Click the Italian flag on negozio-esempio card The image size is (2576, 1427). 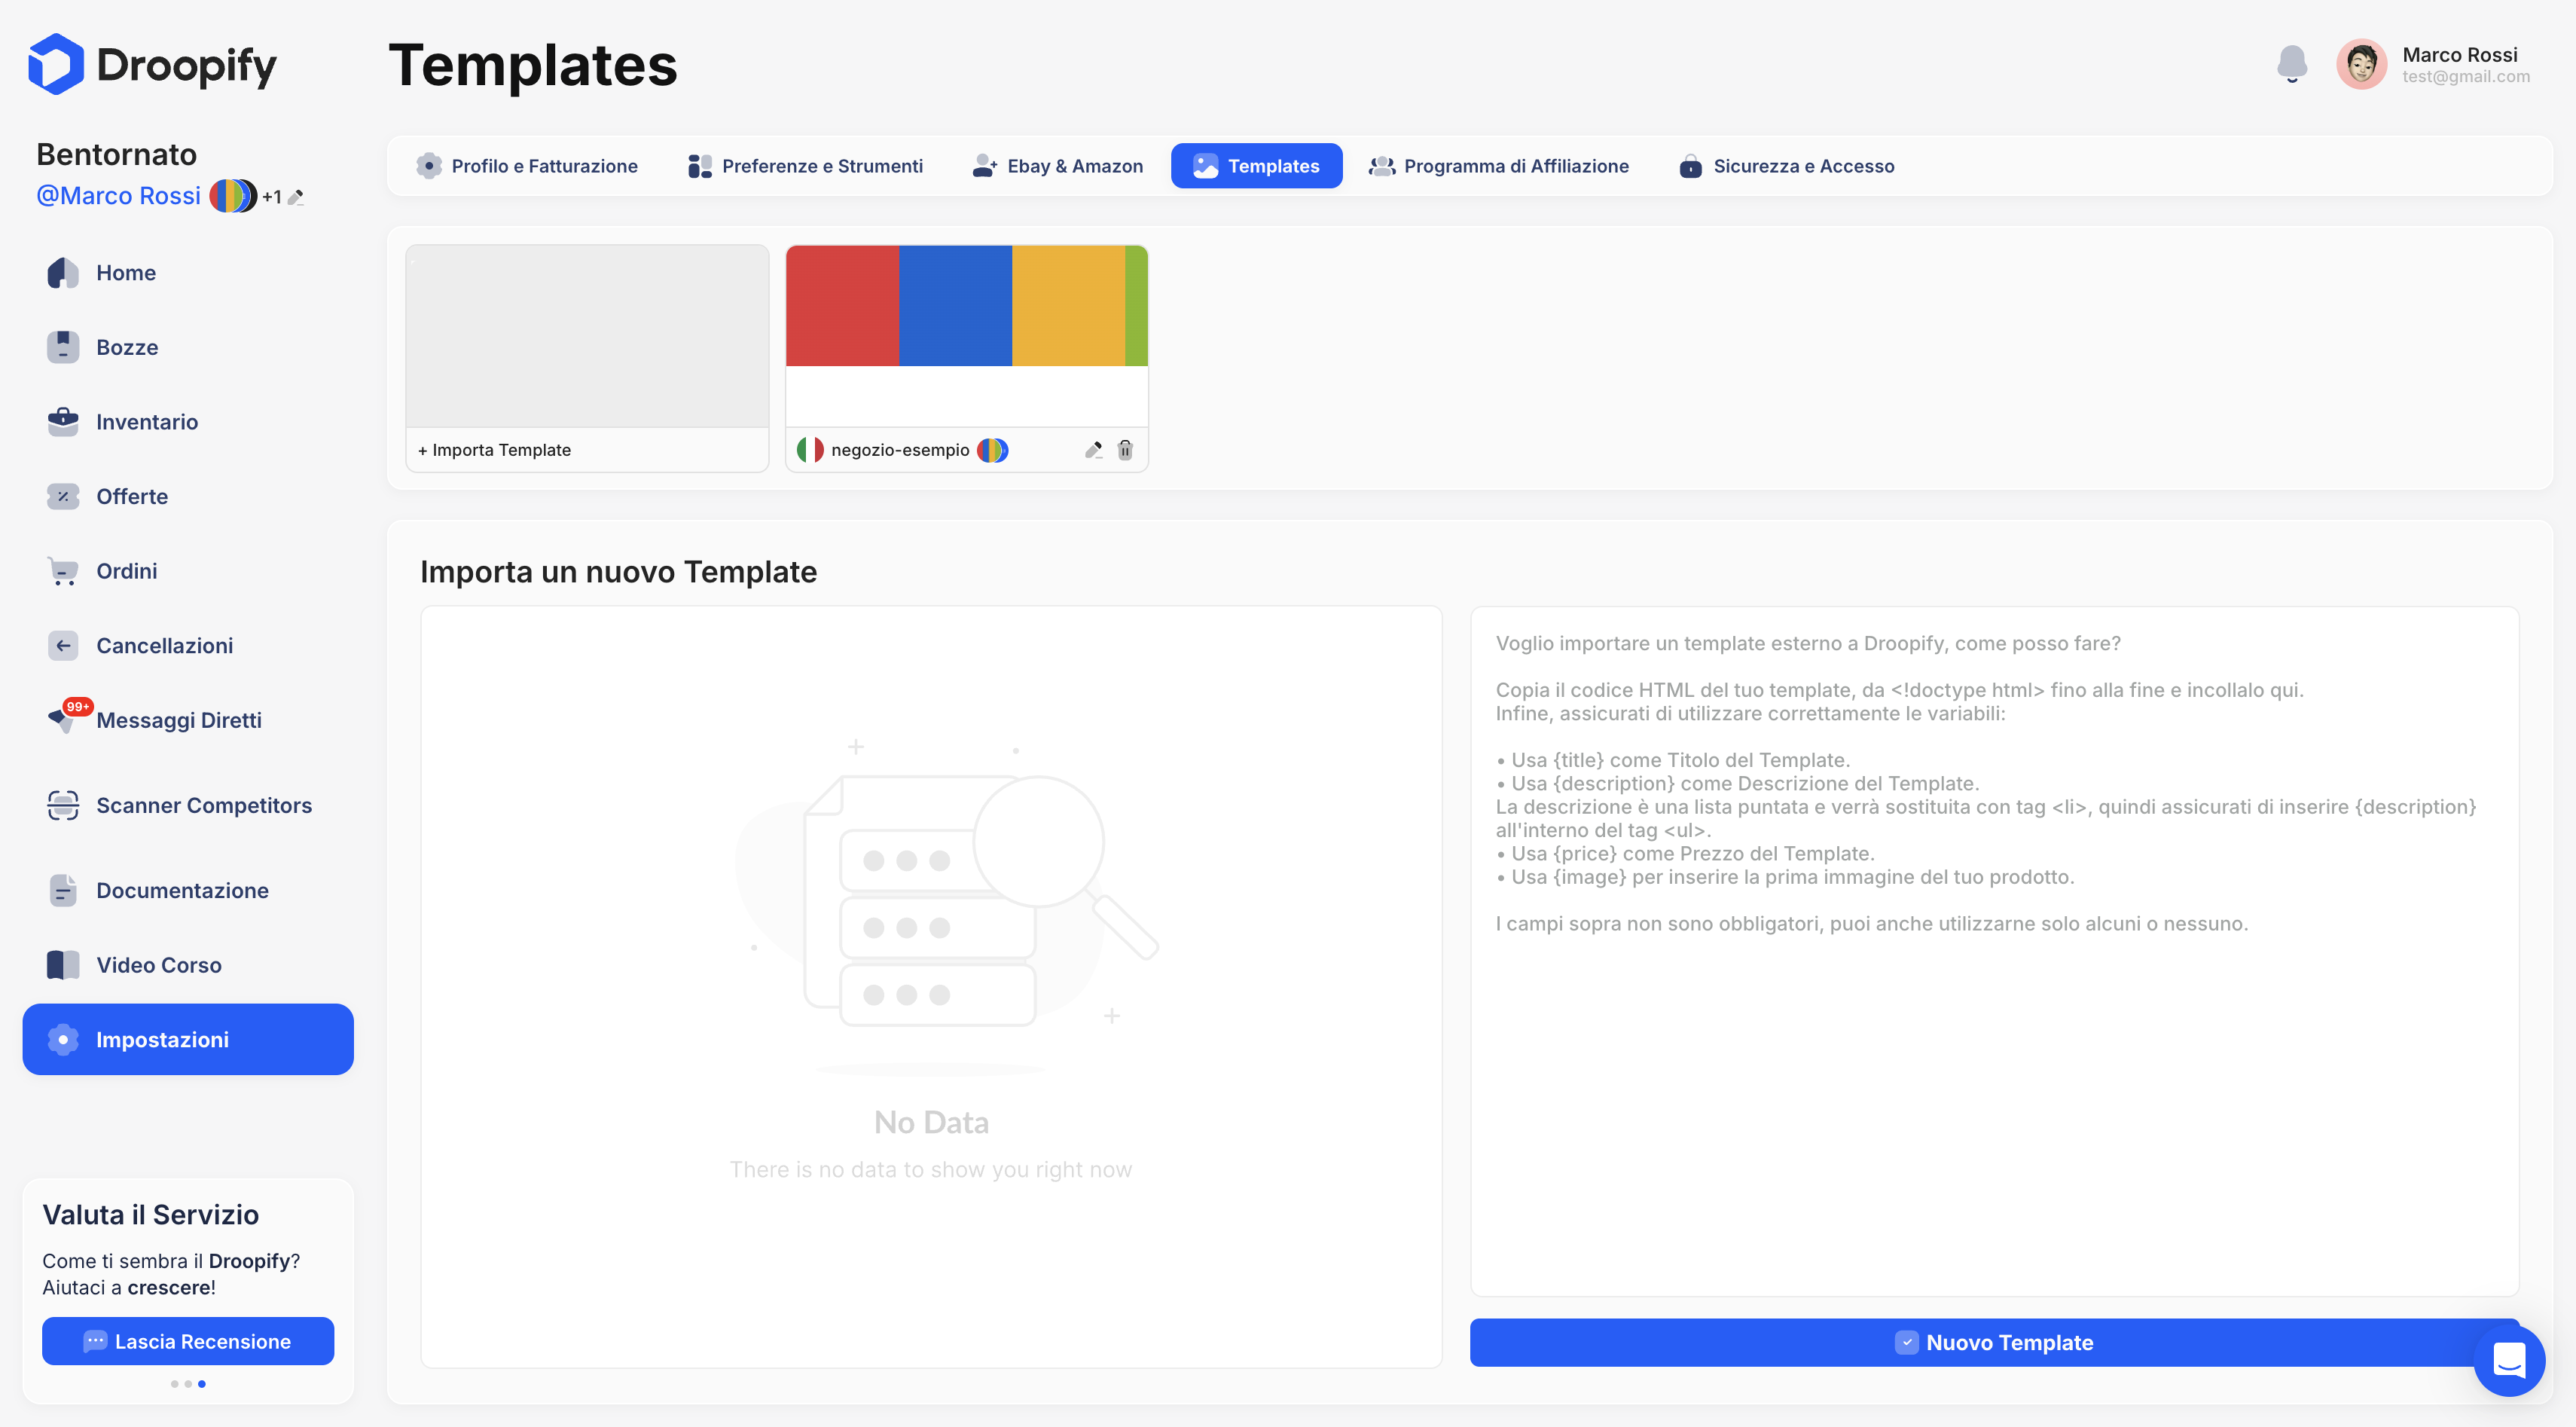810,450
